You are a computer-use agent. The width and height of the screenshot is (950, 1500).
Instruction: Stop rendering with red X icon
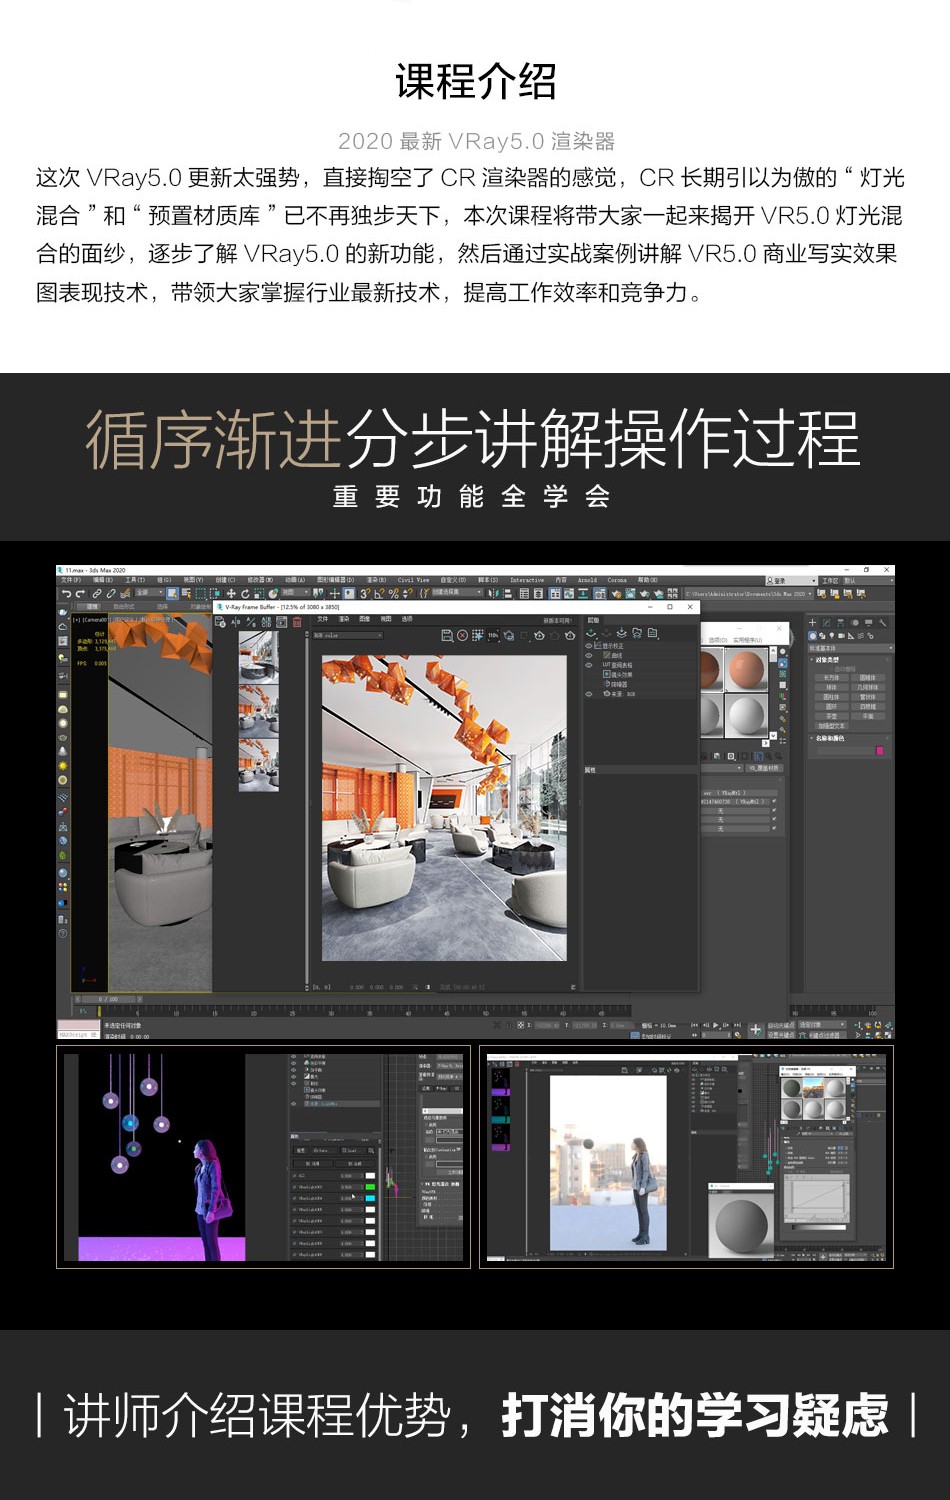[x=462, y=635]
